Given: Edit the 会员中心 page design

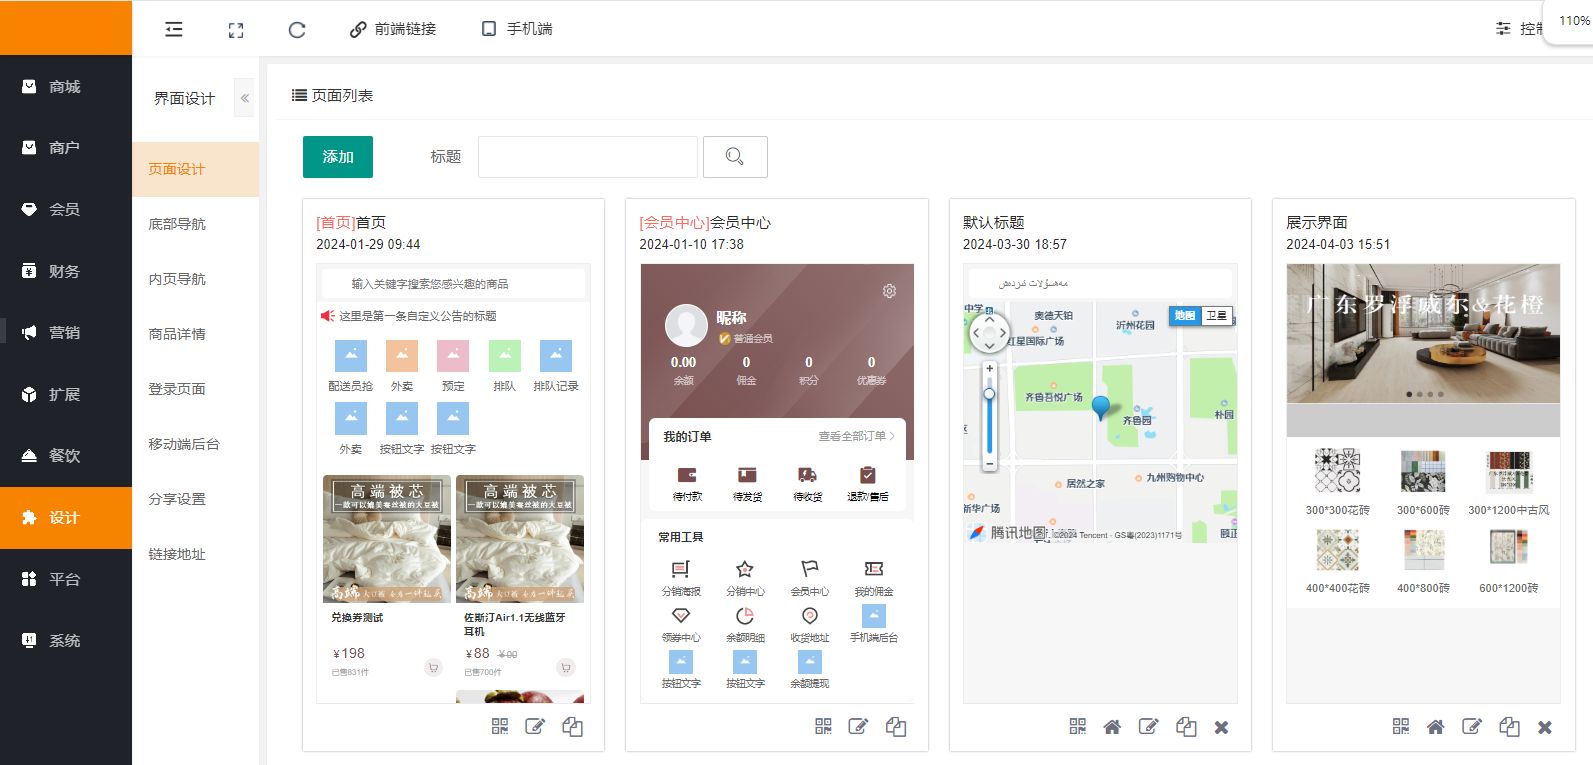Looking at the screenshot, I should click(858, 727).
